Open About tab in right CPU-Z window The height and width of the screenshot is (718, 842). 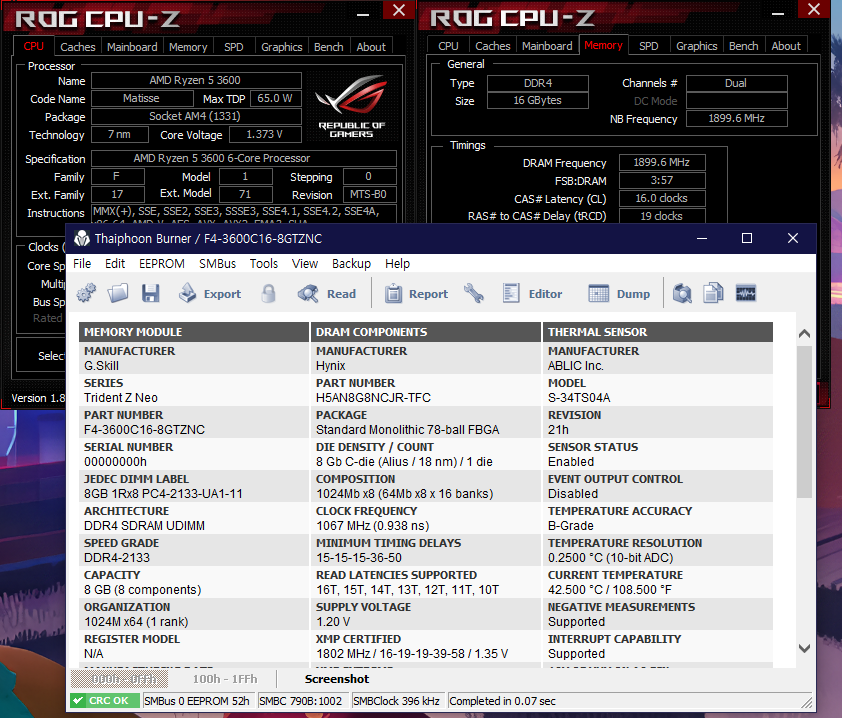coord(786,46)
